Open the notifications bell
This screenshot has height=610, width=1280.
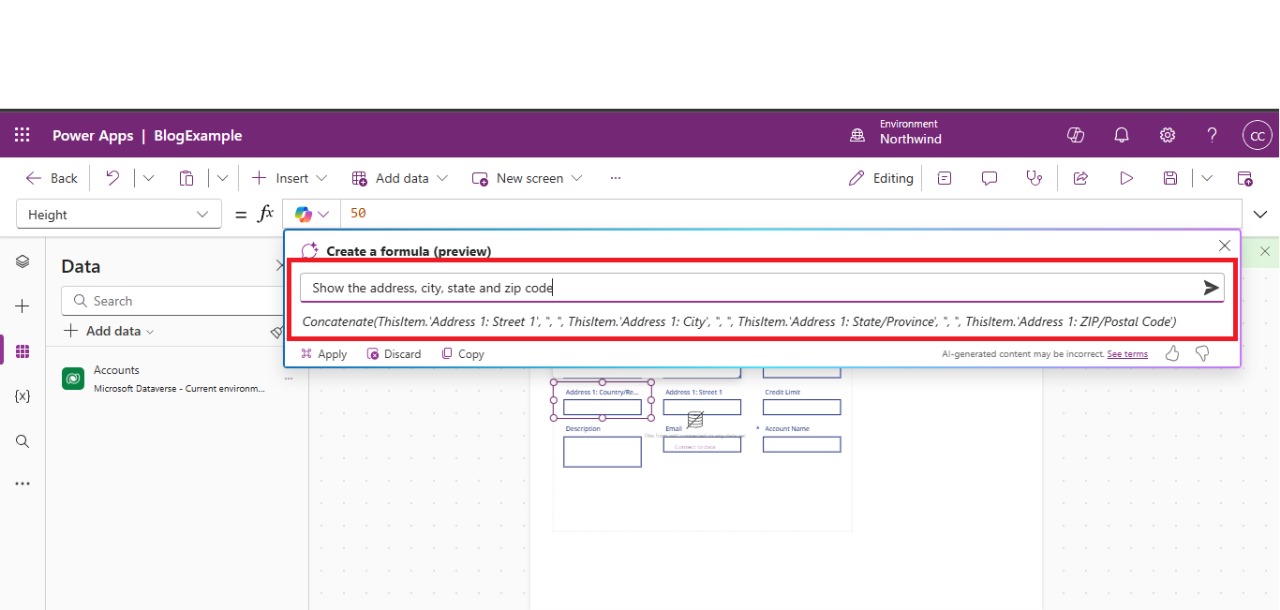click(x=1121, y=135)
